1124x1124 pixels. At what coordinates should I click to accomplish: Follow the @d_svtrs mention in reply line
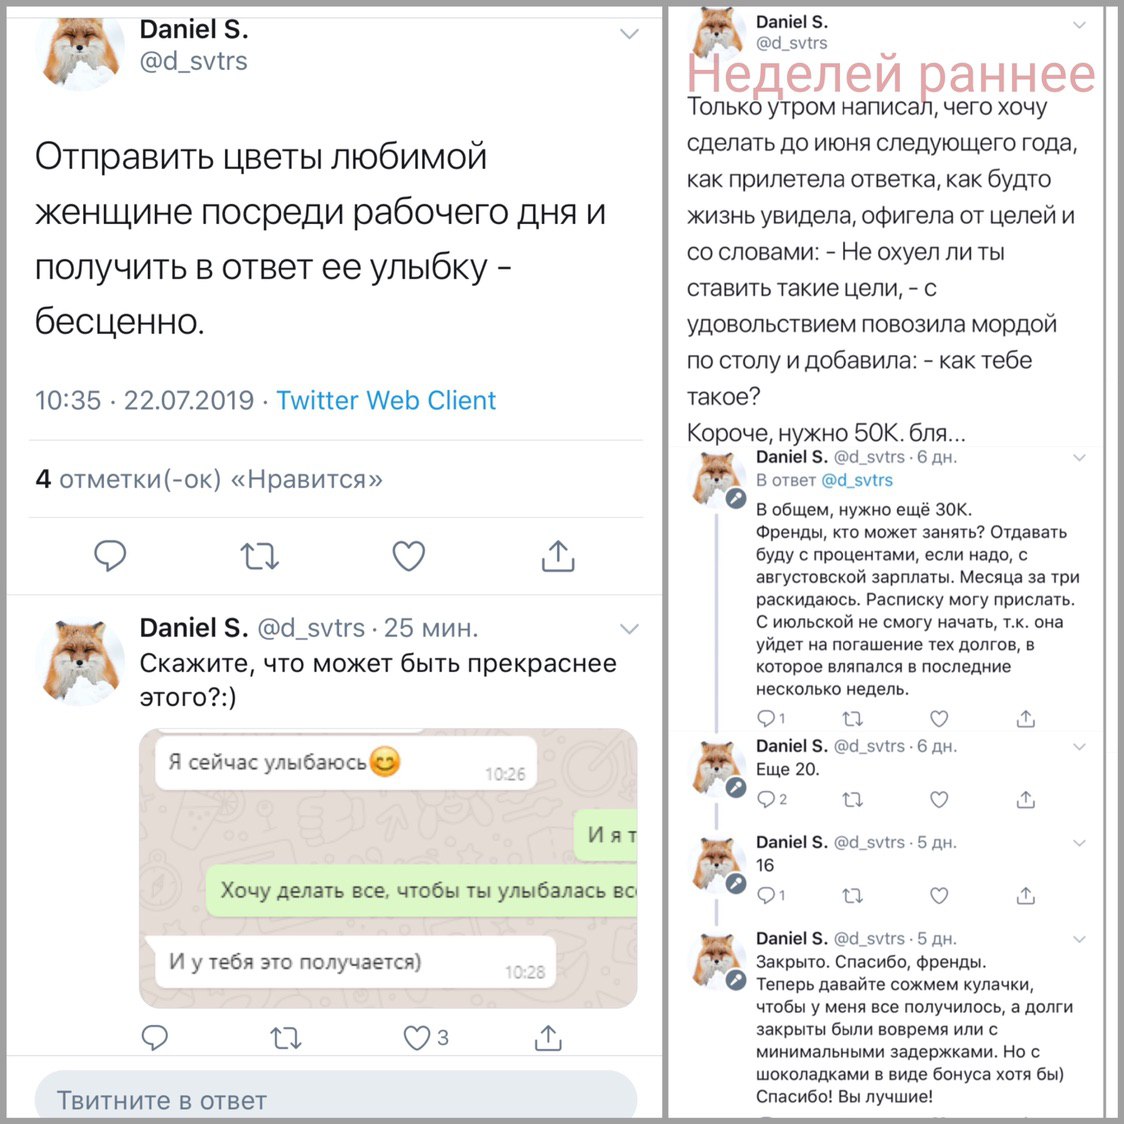[x=857, y=480]
